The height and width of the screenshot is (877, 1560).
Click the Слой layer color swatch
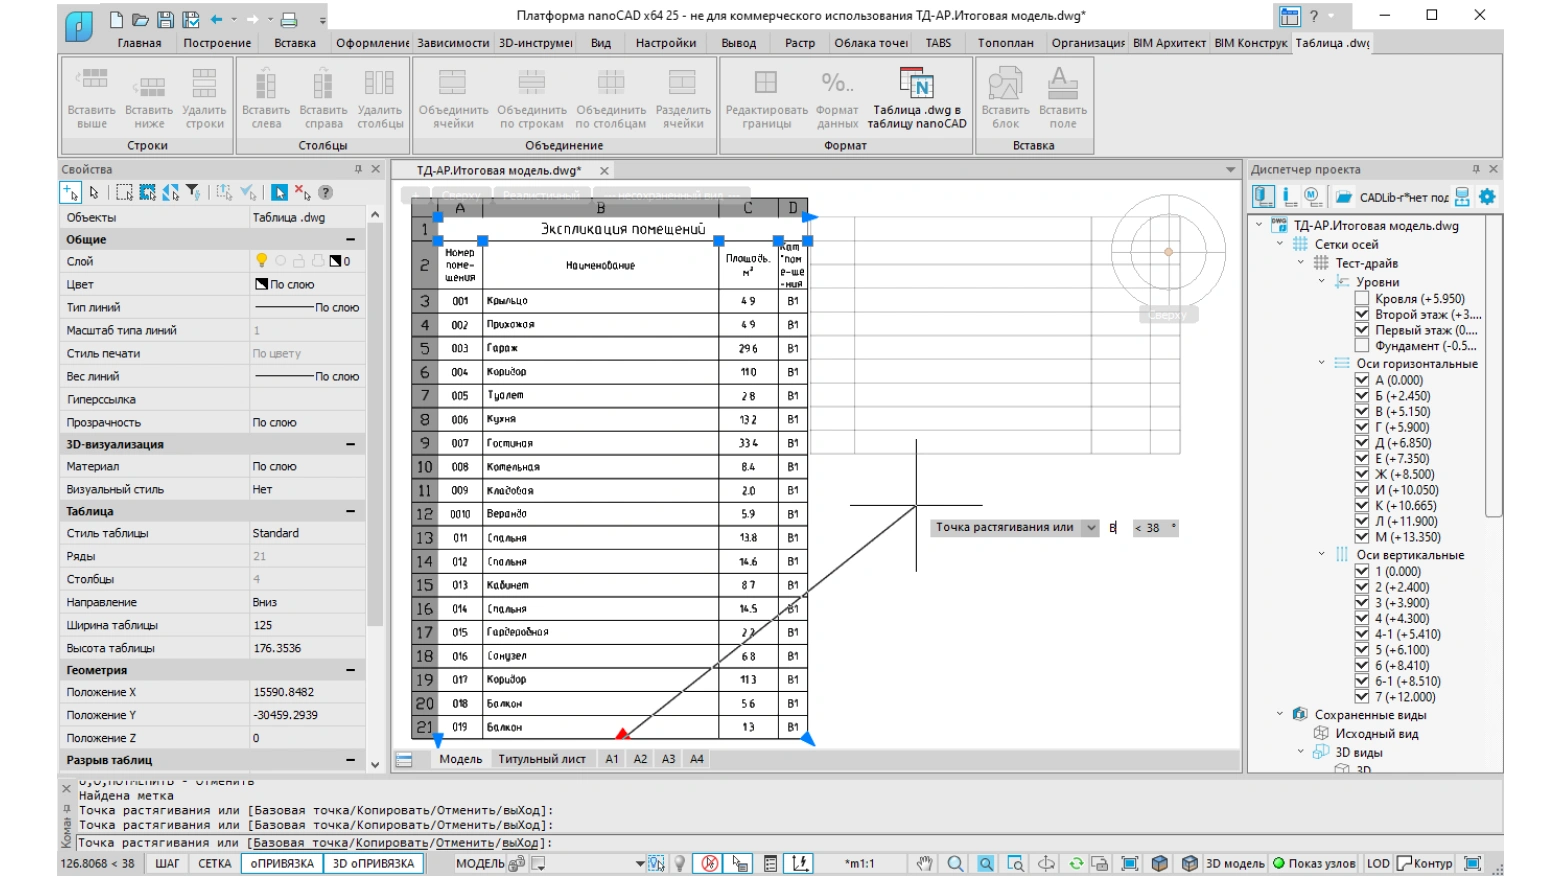[335, 261]
